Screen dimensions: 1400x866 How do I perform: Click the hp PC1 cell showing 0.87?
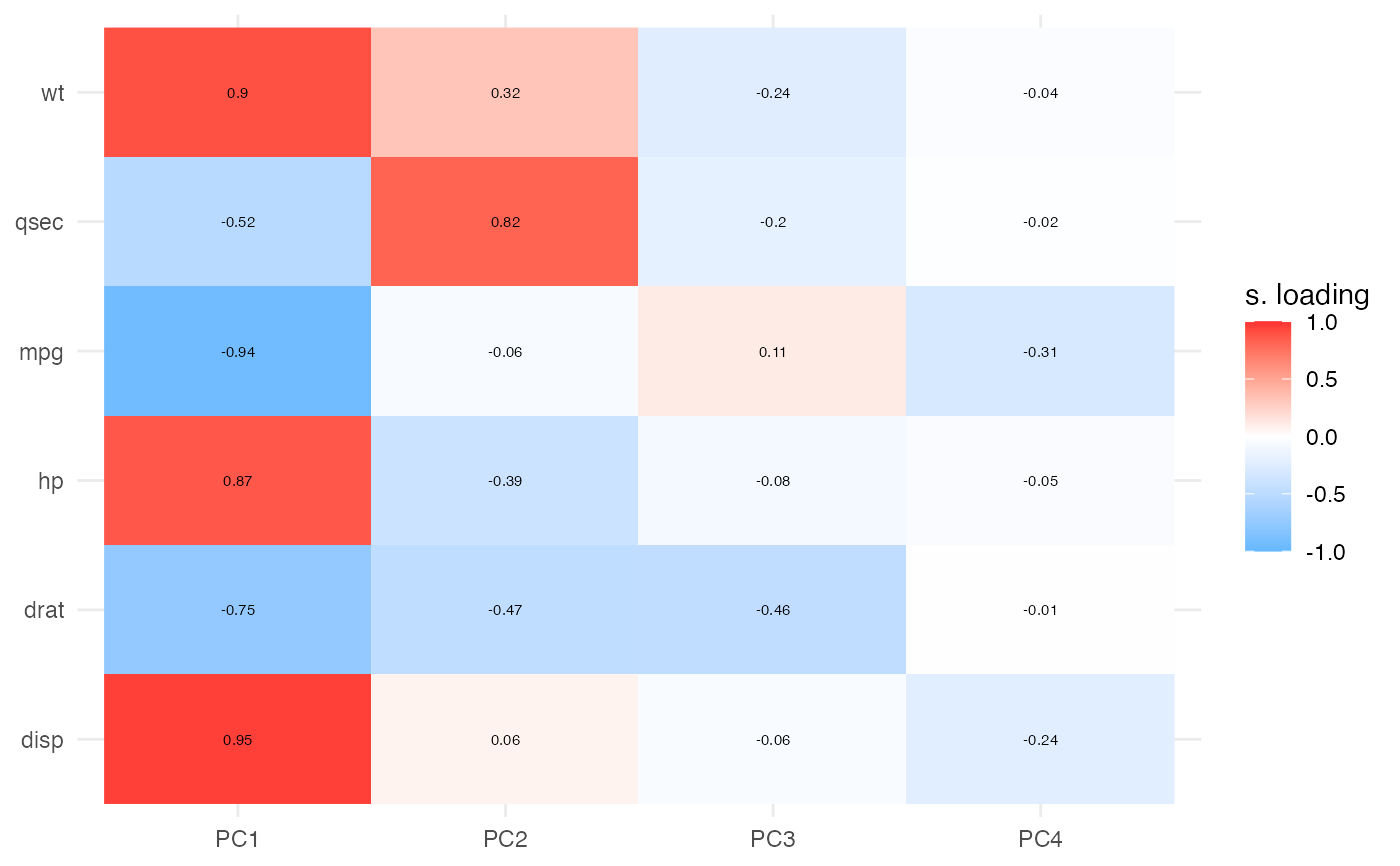pyautogui.click(x=238, y=481)
